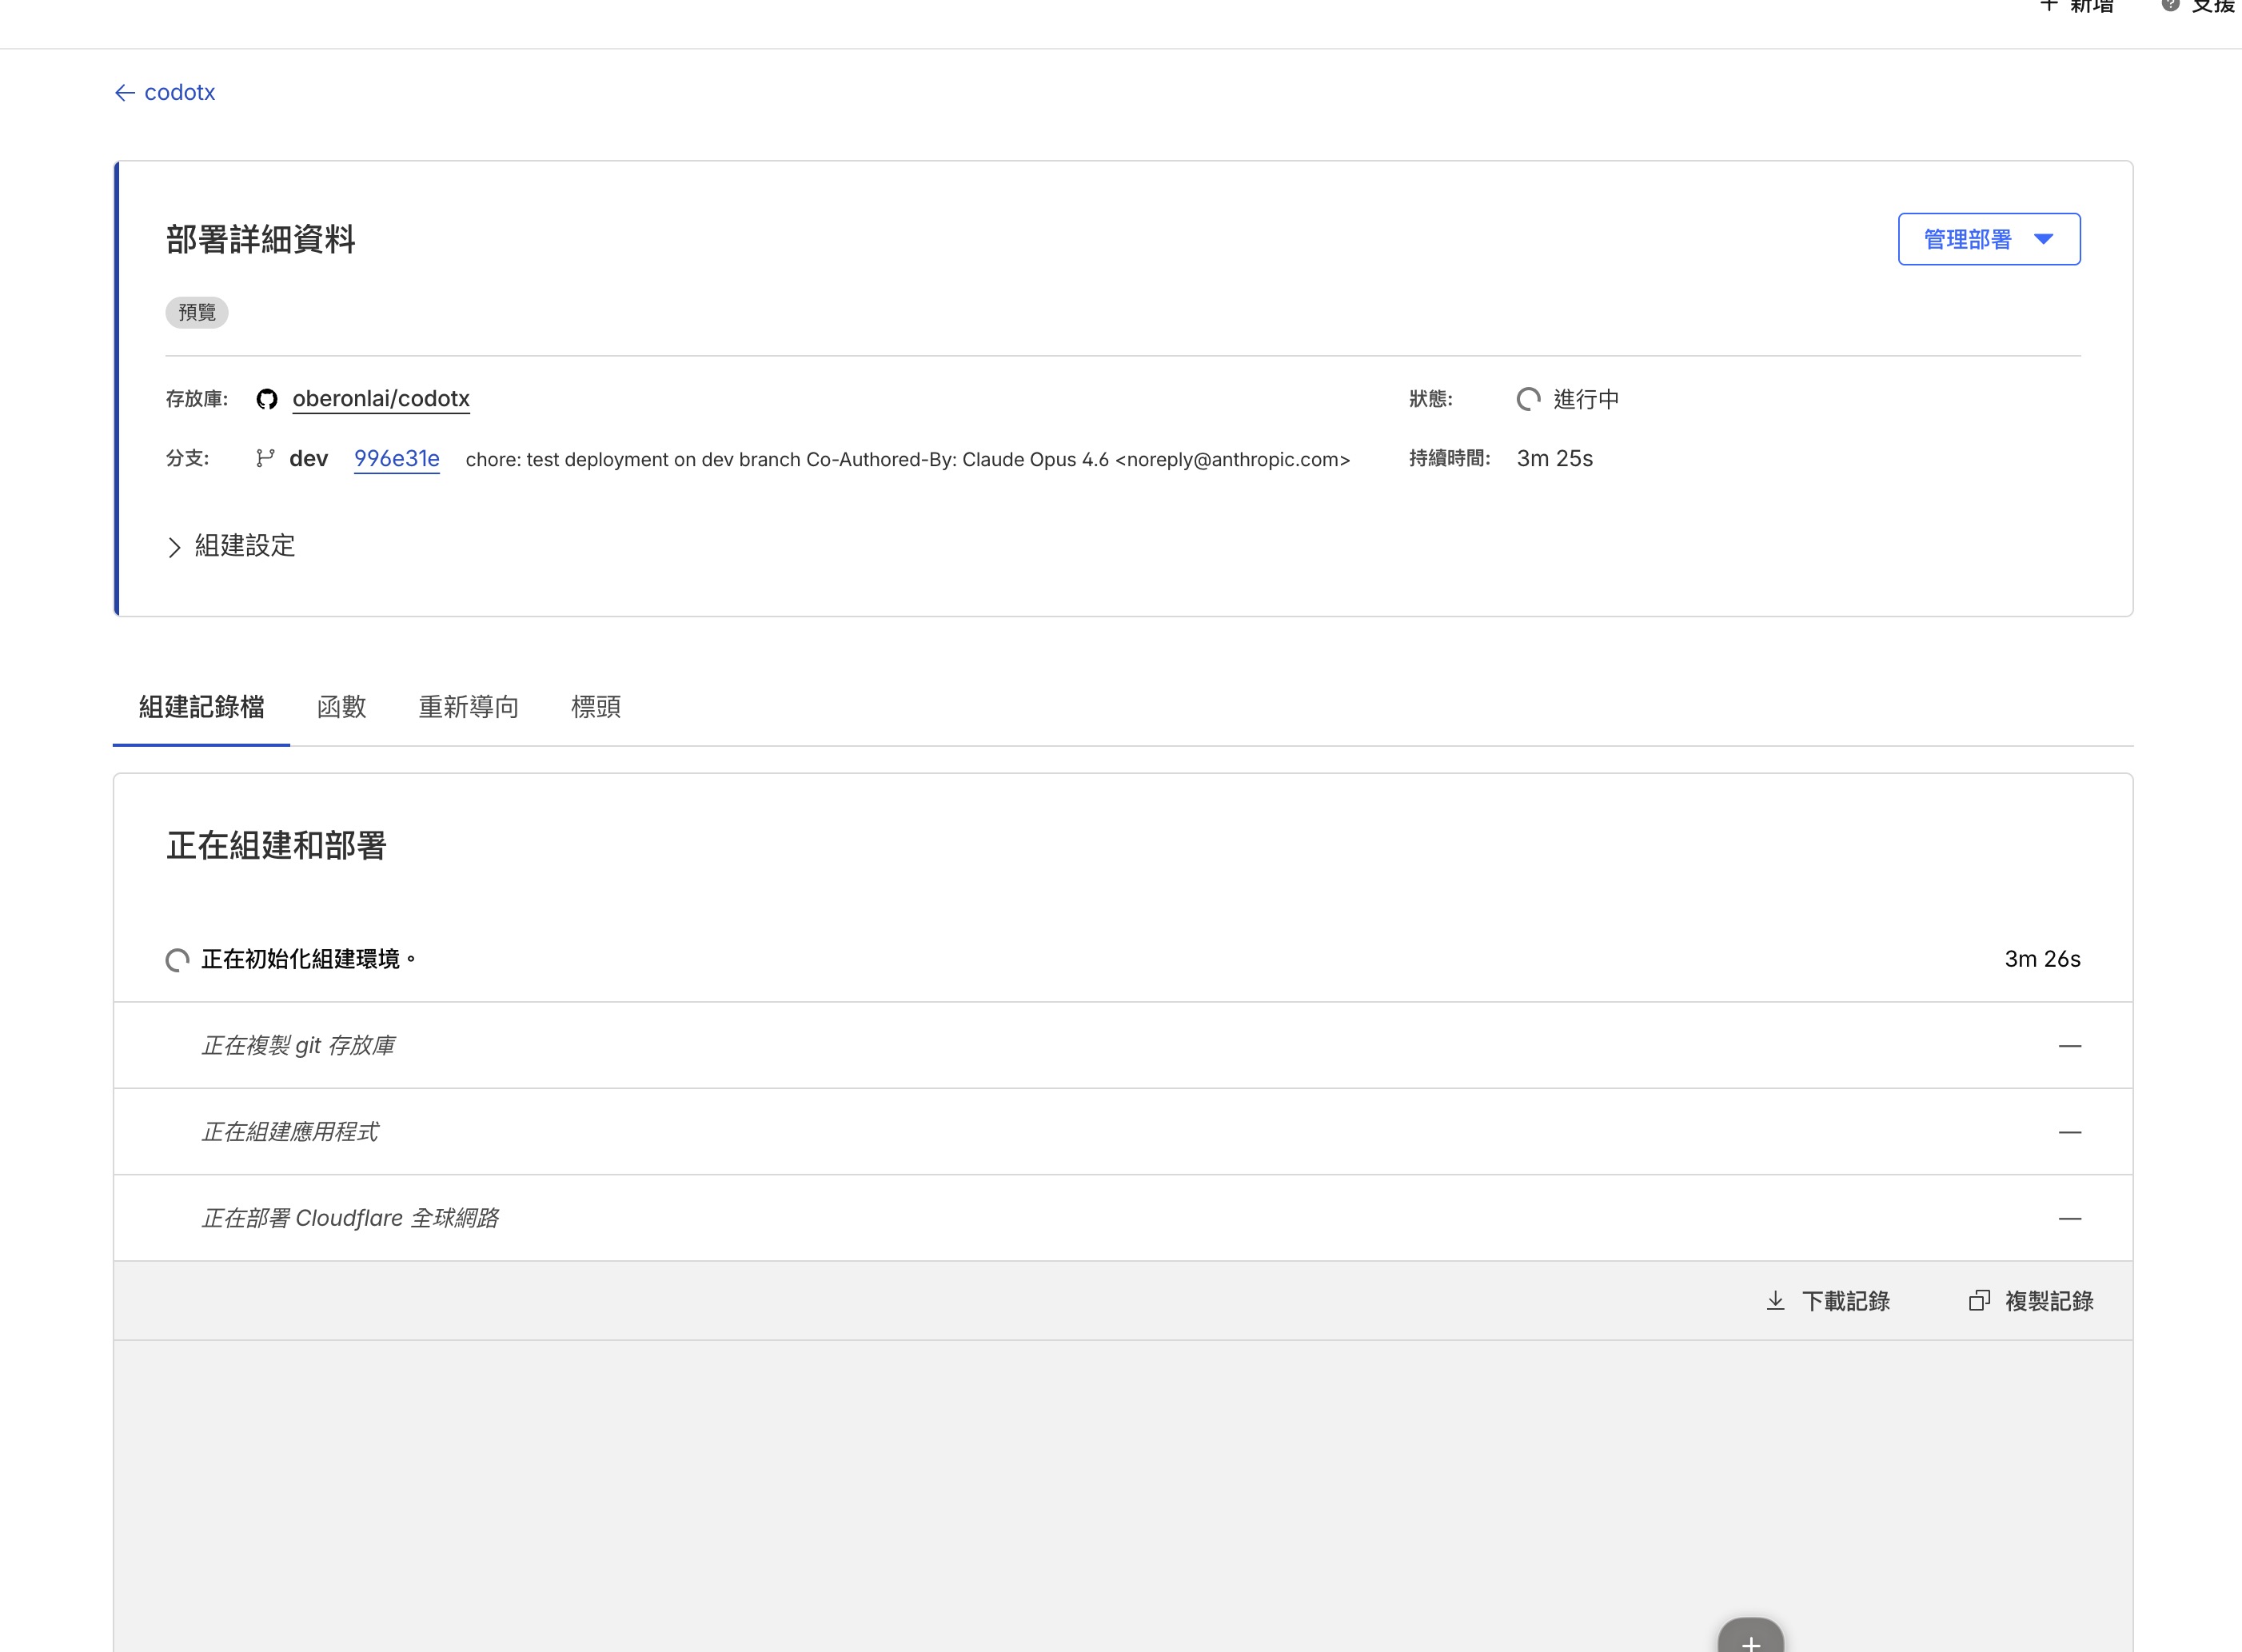Expand the 正在複製 git 存放庫 log step

click(x=298, y=1046)
